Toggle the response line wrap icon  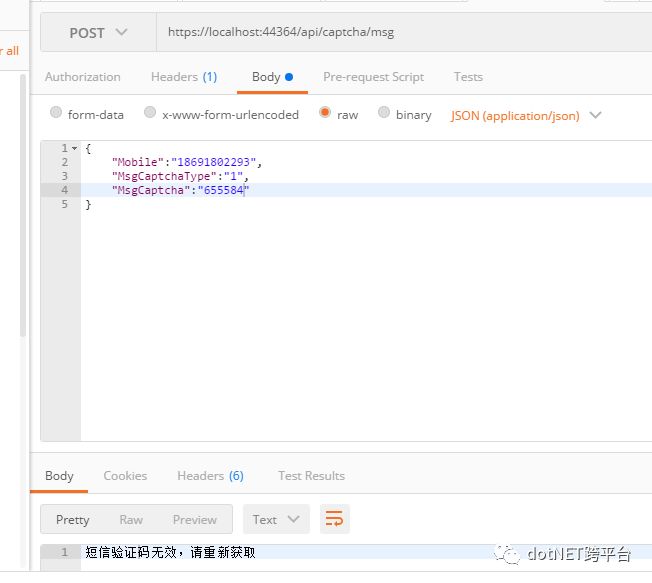[x=335, y=519]
